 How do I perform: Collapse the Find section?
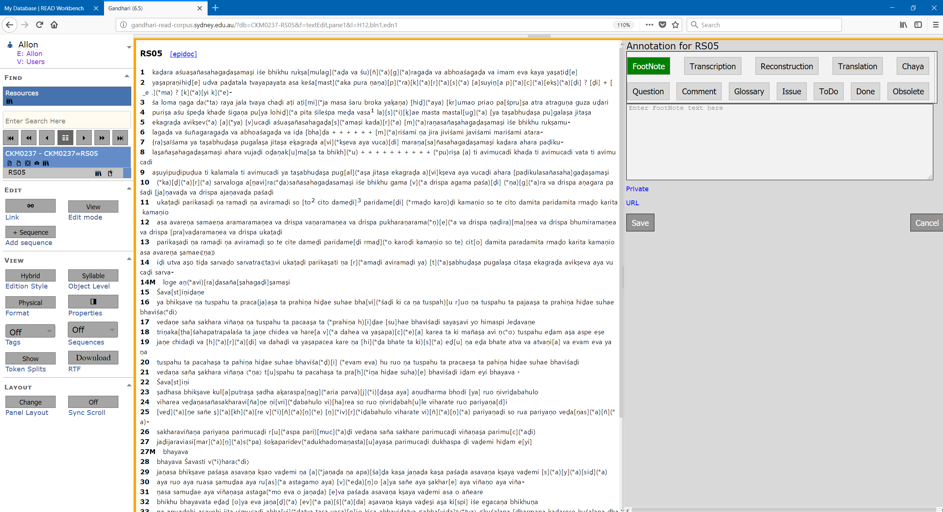click(127, 77)
